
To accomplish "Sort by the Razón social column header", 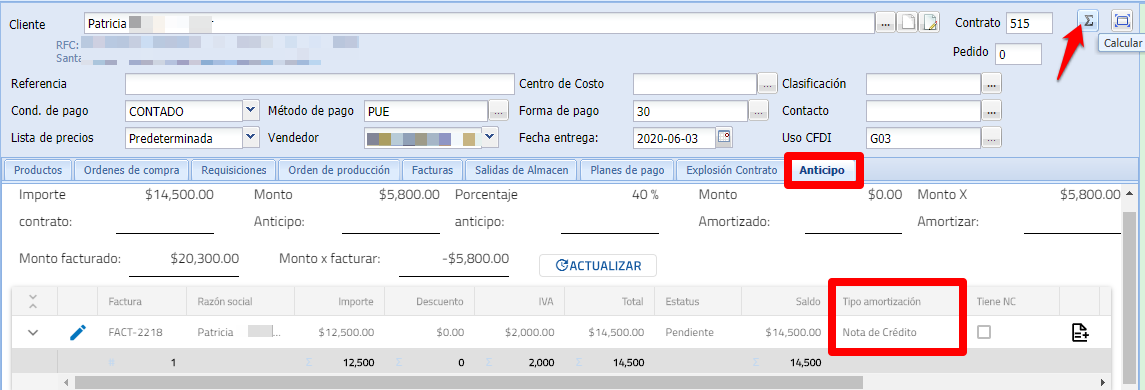I will [241, 301].
